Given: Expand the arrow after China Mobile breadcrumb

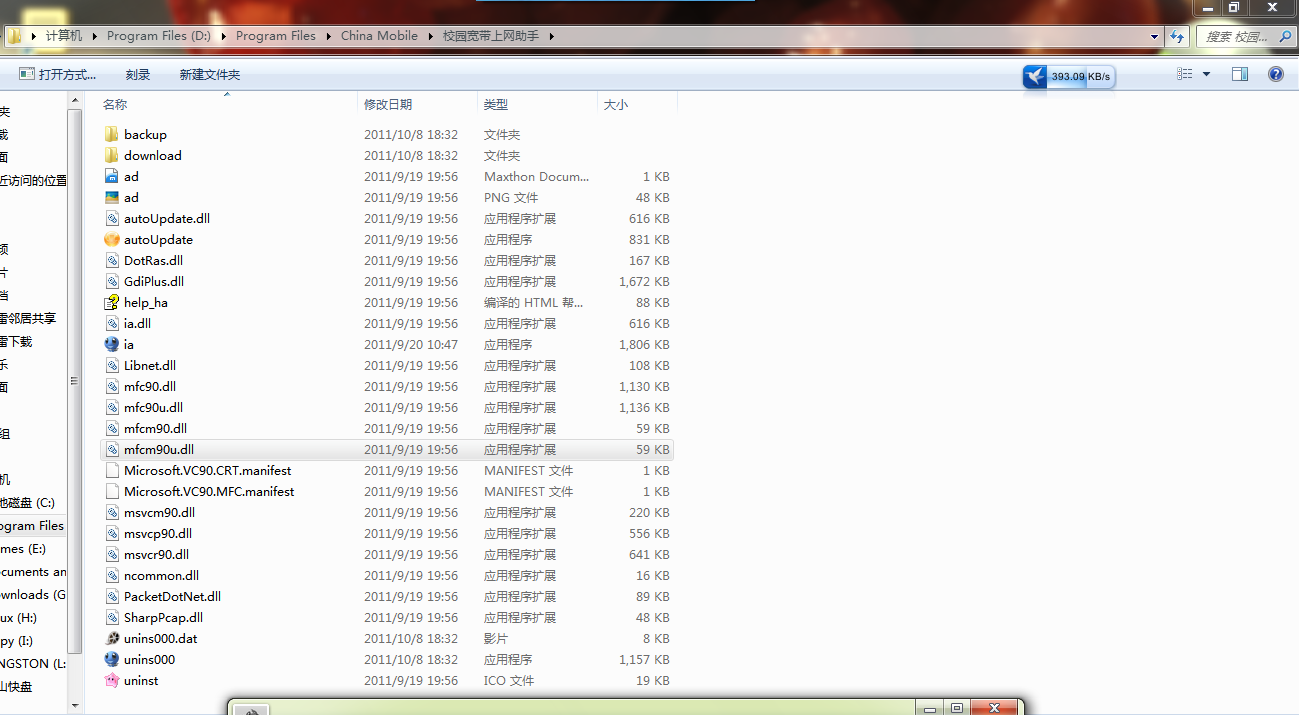Looking at the screenshot, I should point(430,36).
